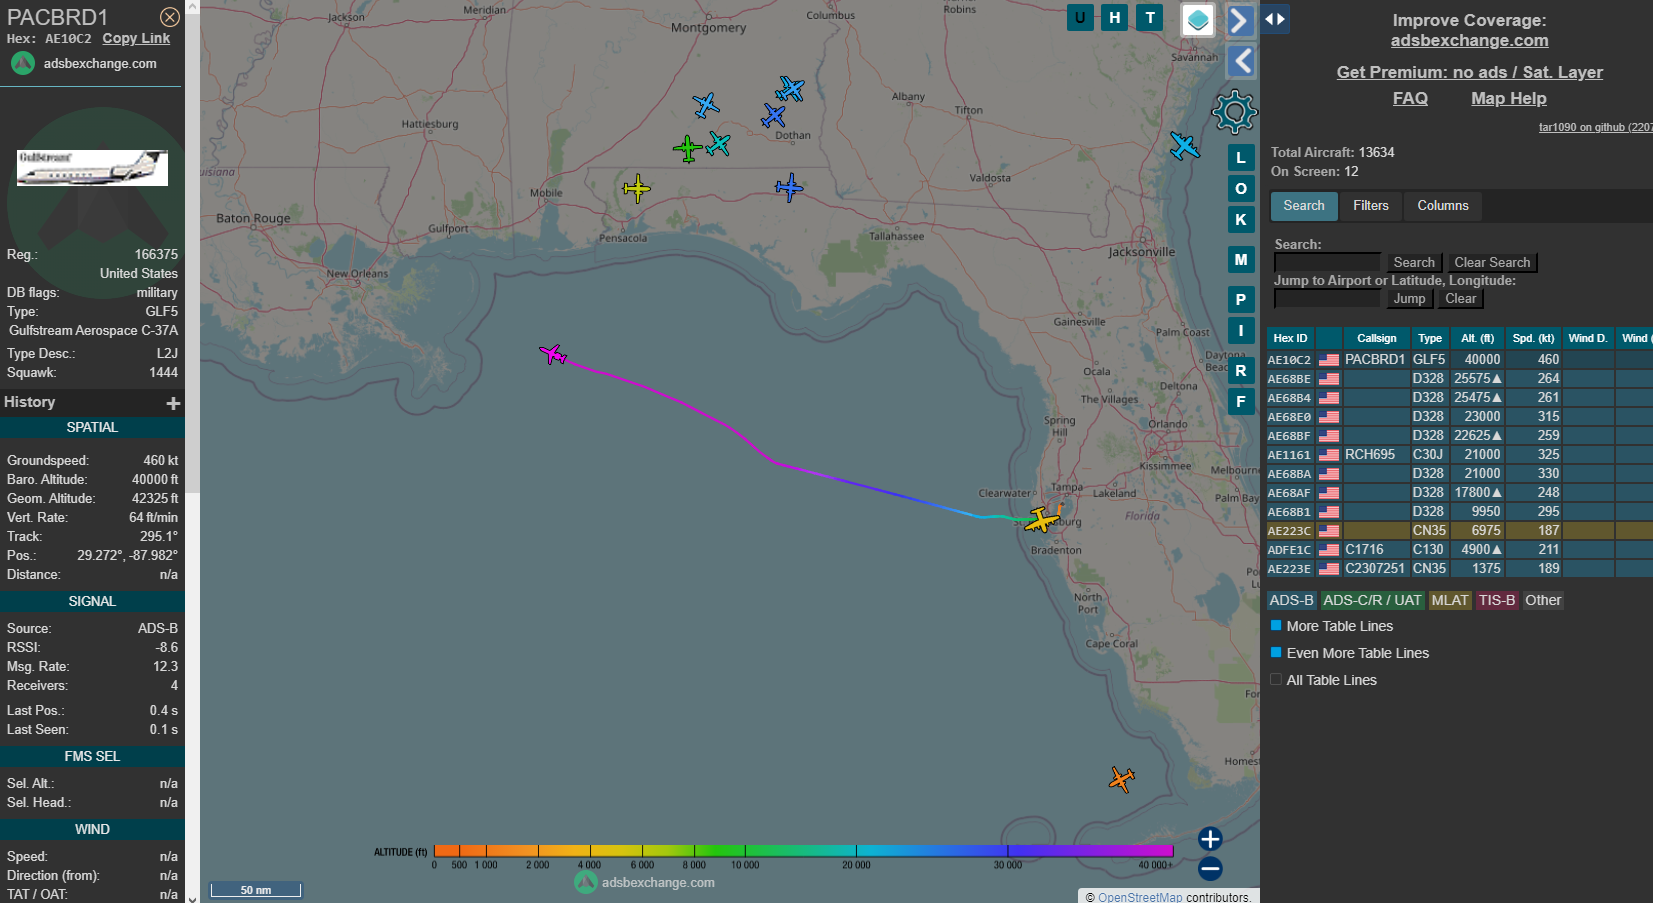Screen dimensions: 1653x903
Task: Focus the Search text input field
Action: pyautogui.click(x=1327, y=263)
